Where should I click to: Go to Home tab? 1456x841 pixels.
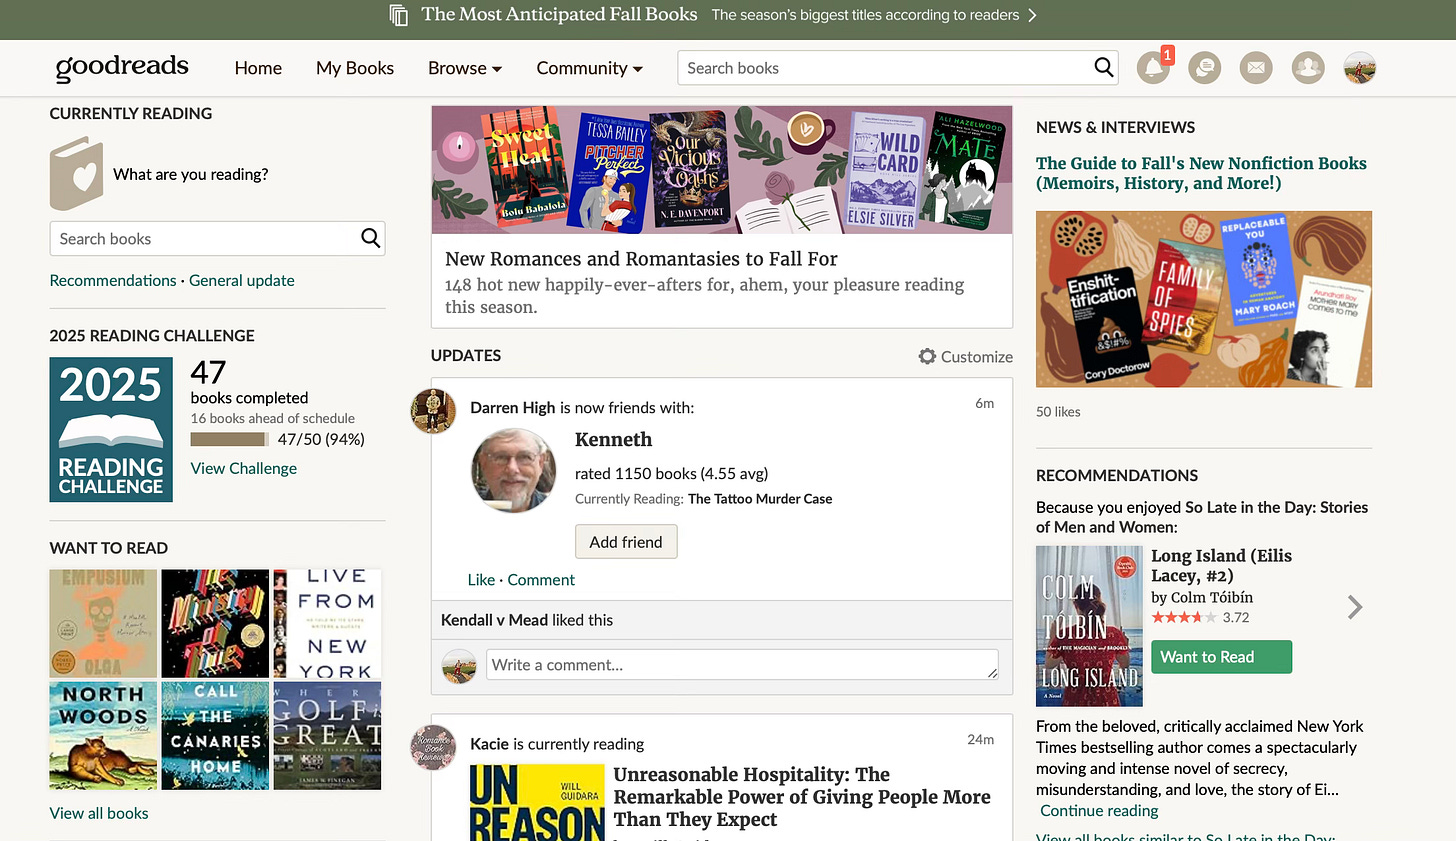258,68
